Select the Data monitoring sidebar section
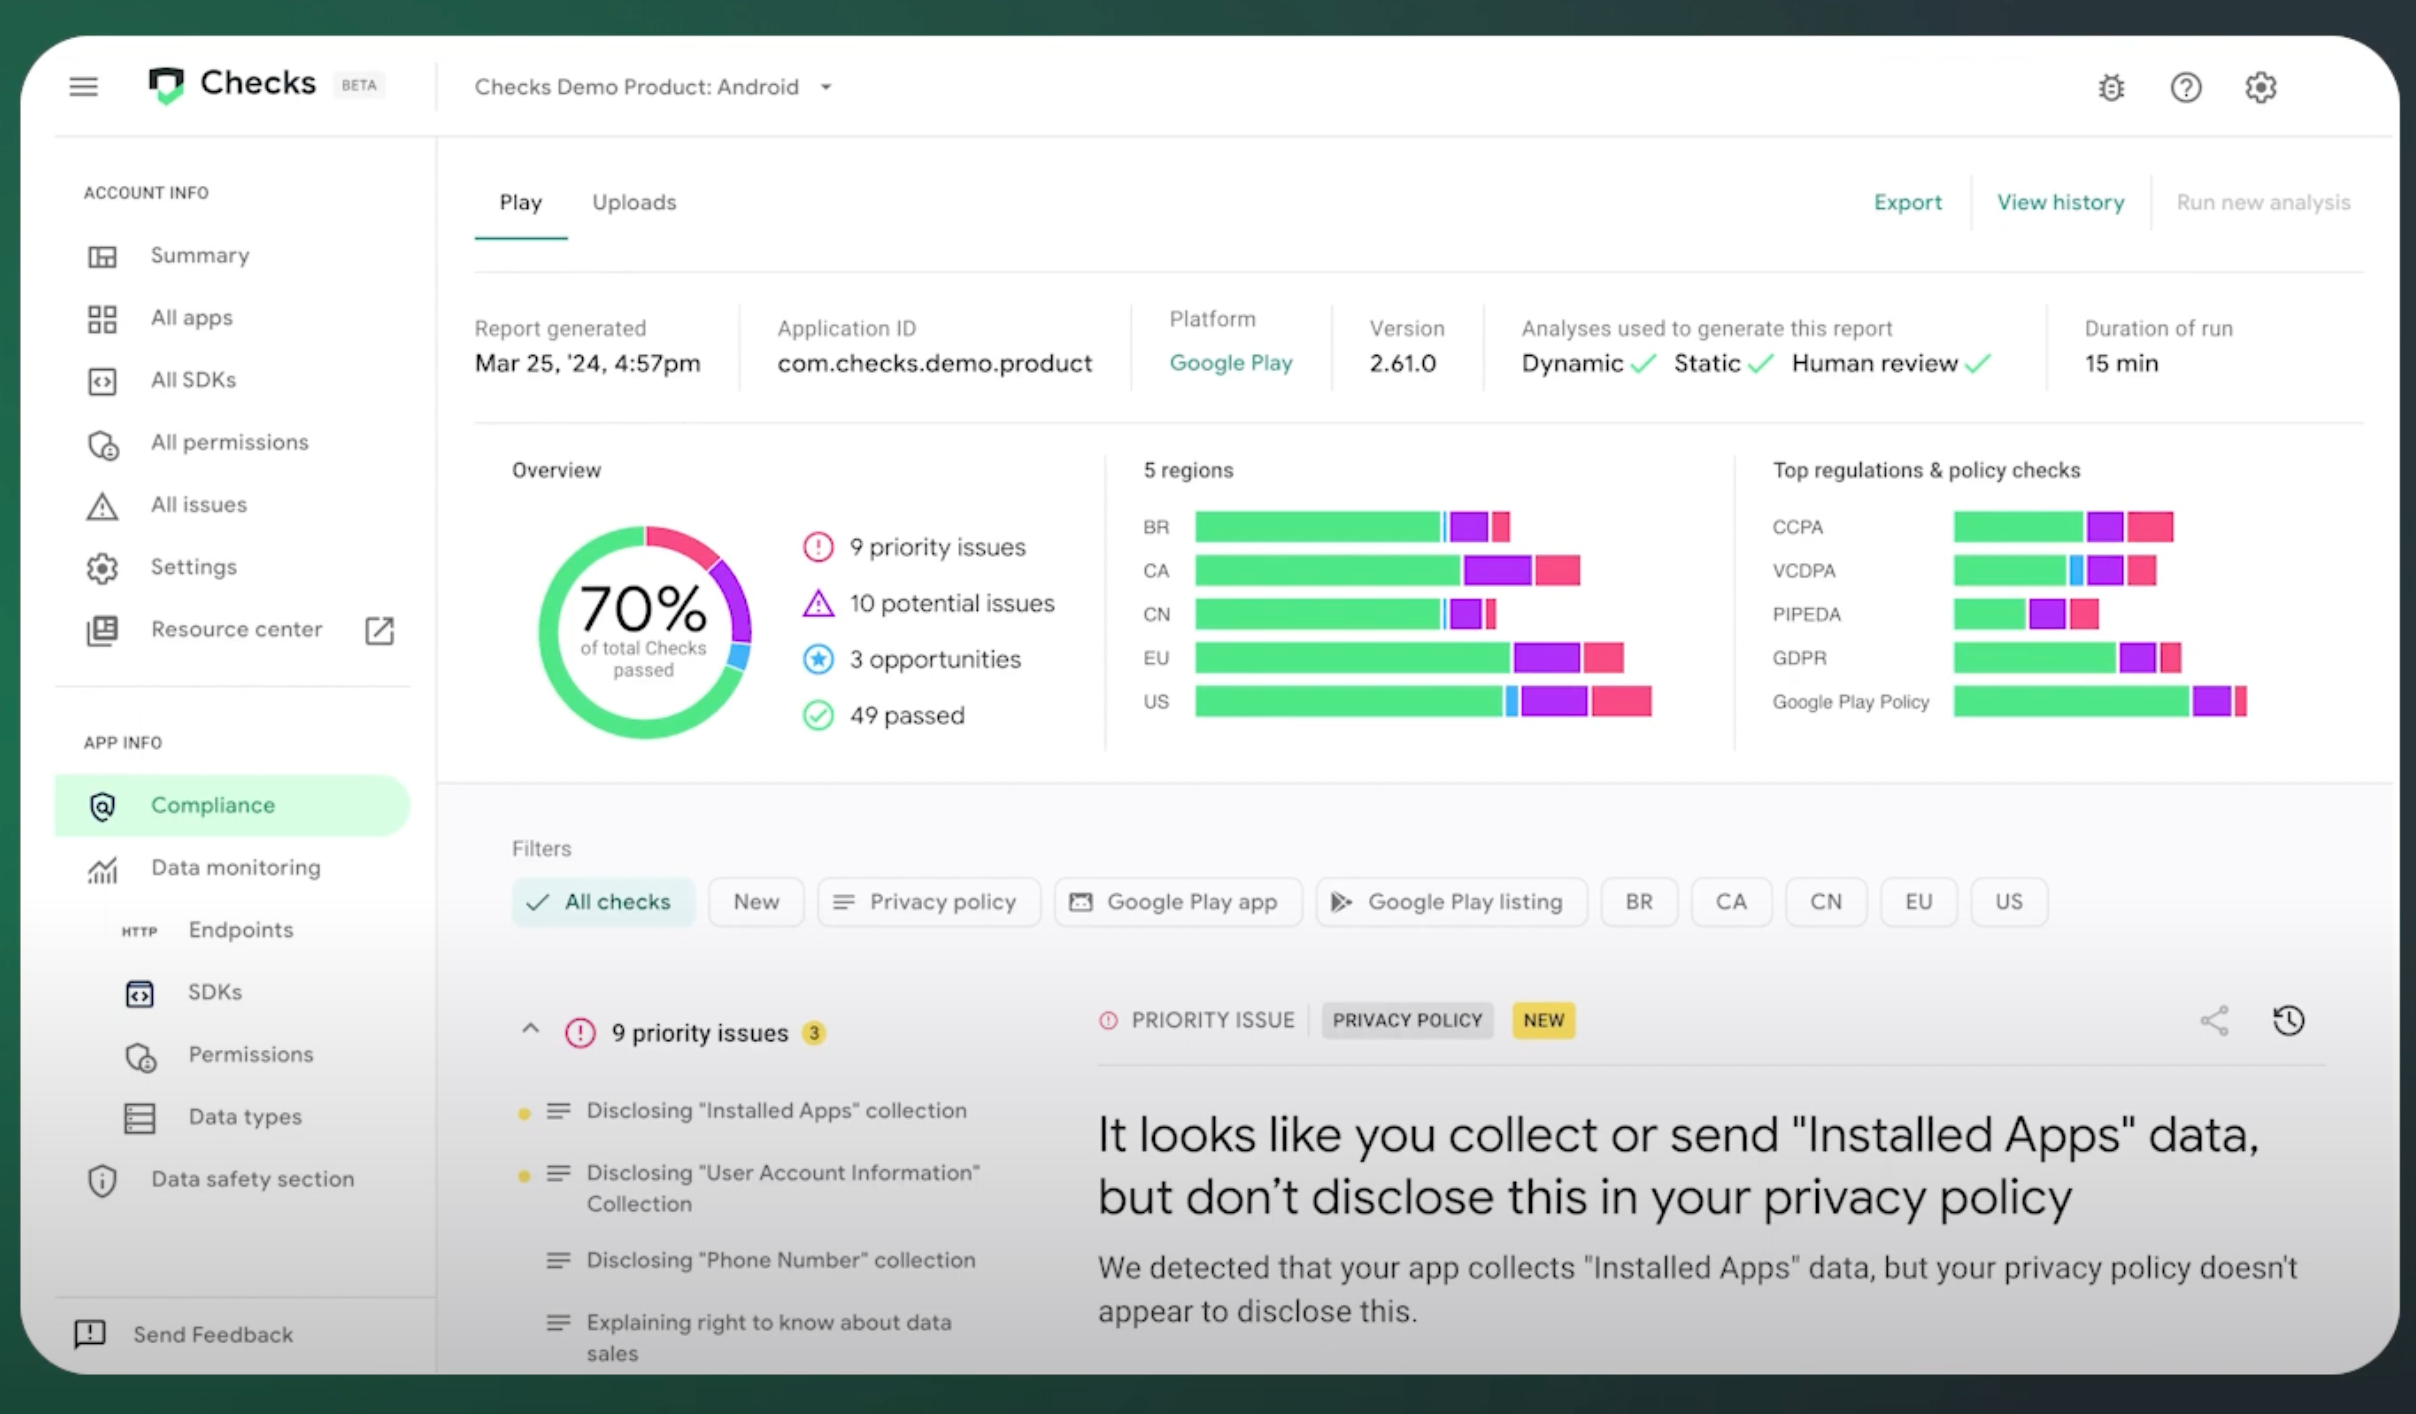The width and height of the screenshot is (2416, 1414). [x=235, y=867]
